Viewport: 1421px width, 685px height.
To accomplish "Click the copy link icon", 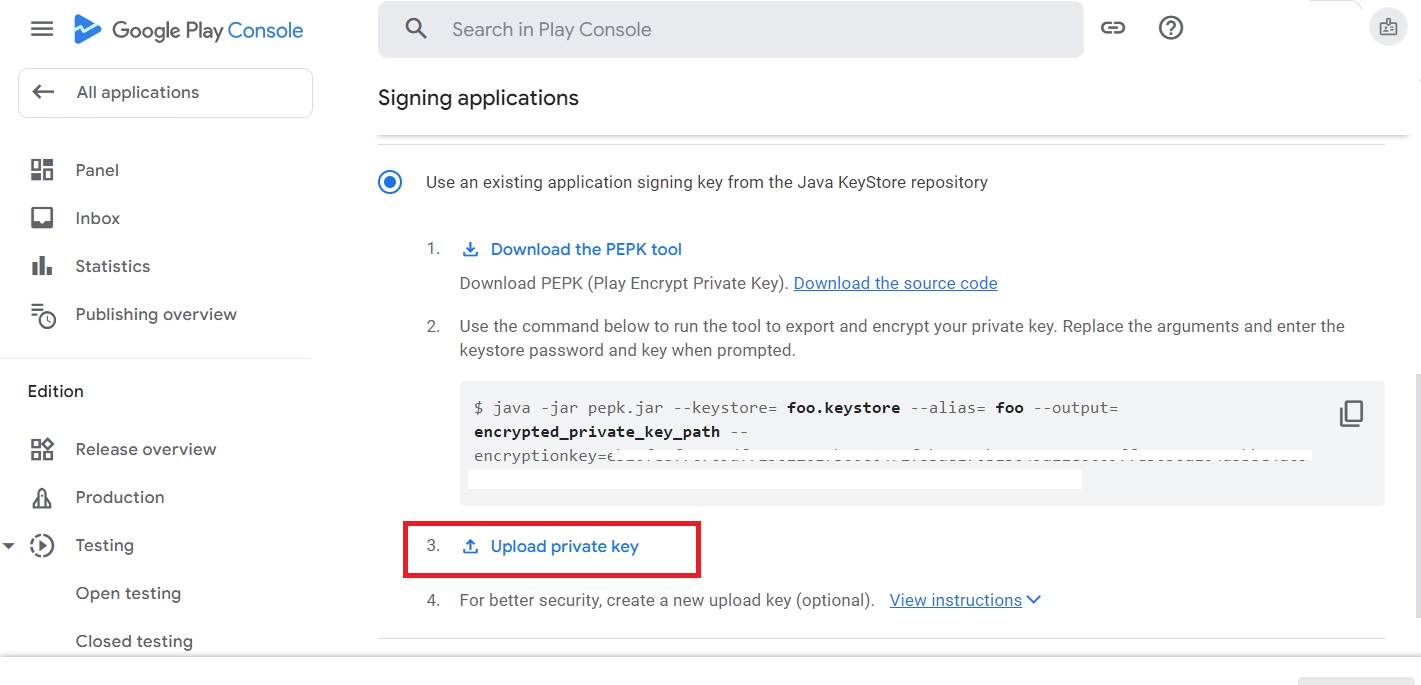I will 1113,29.
